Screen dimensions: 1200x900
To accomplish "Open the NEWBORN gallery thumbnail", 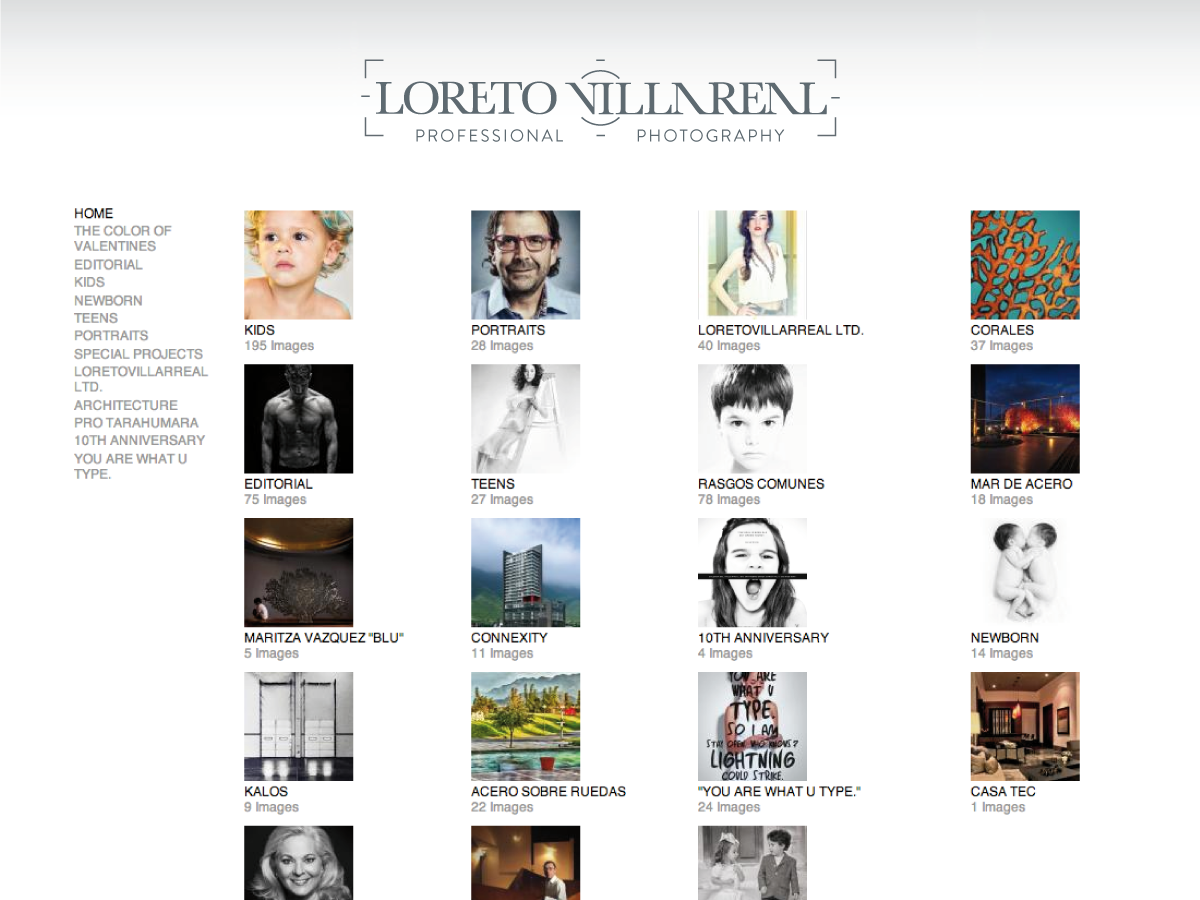I will click(1025, 571).
